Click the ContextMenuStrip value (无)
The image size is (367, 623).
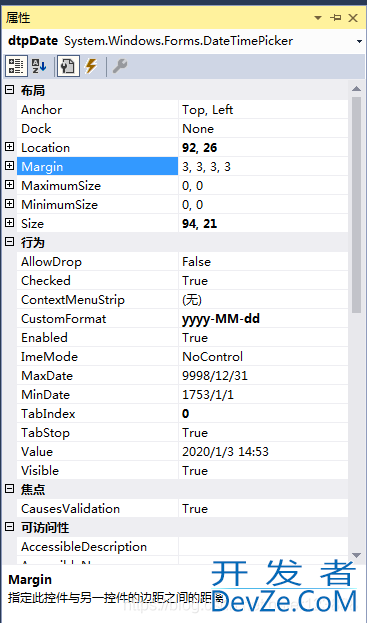192,300
